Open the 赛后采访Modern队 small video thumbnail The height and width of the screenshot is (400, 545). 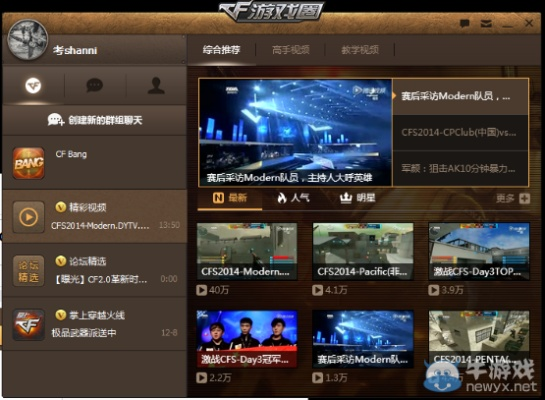coord(363,339)
